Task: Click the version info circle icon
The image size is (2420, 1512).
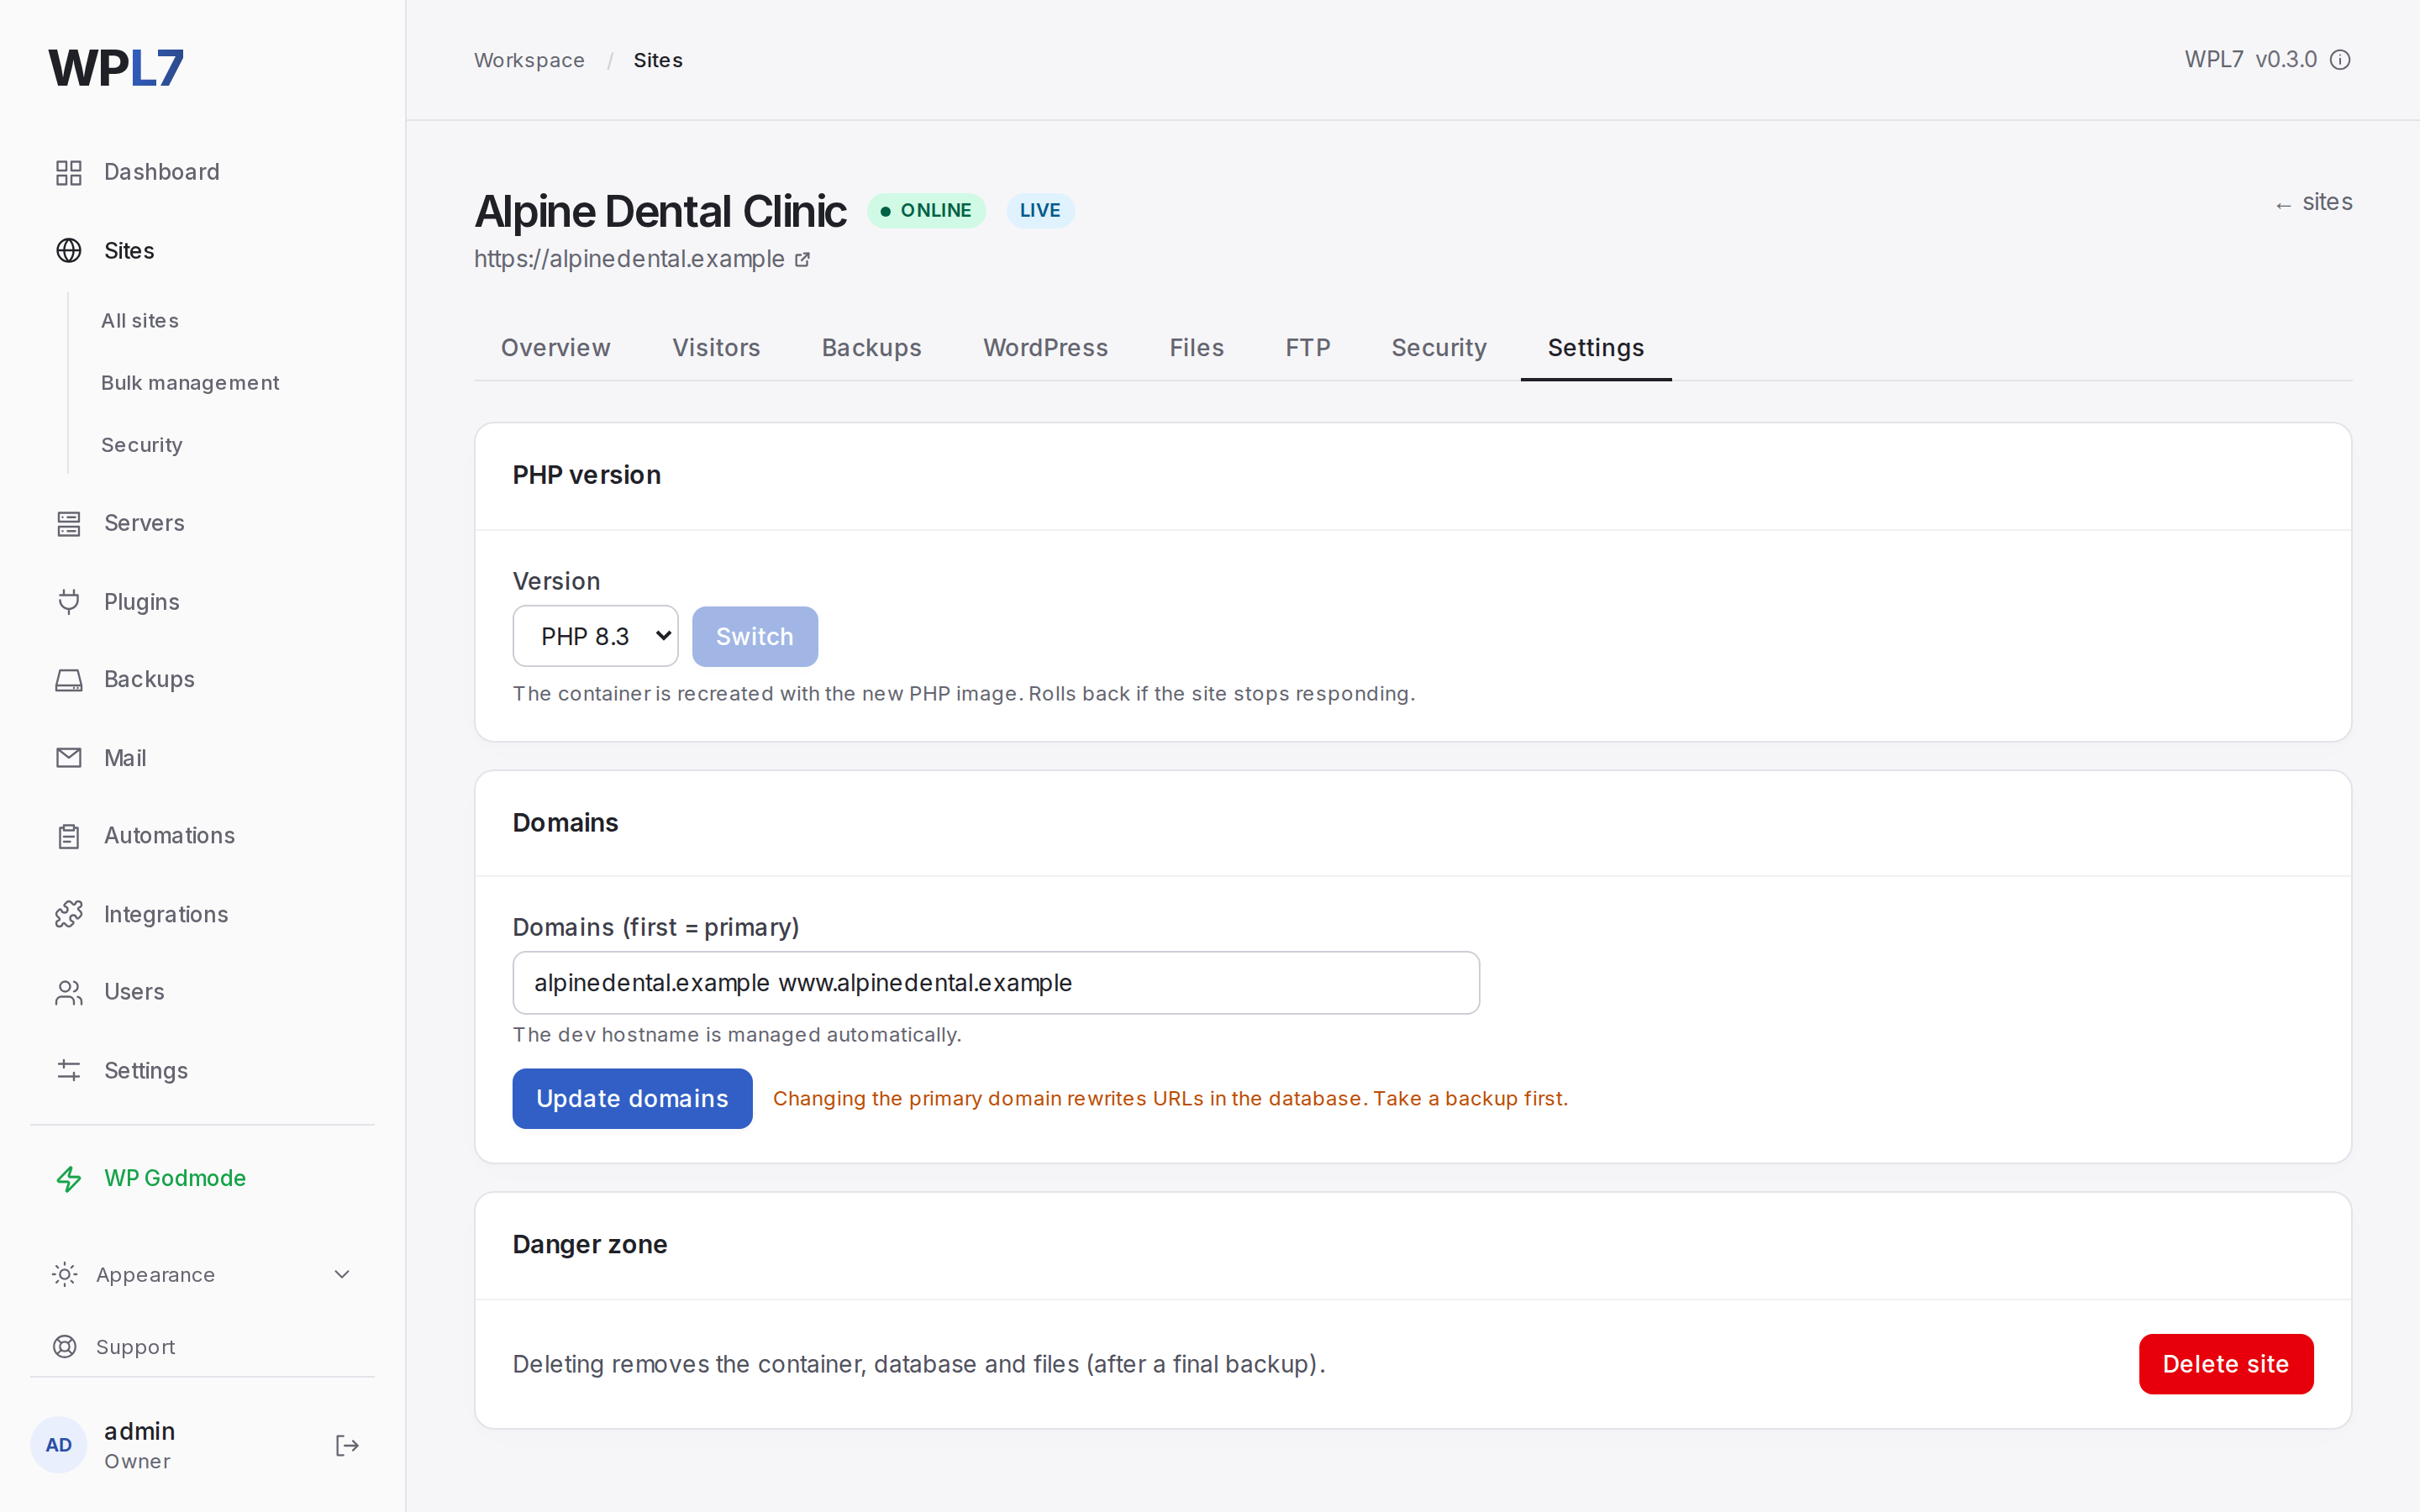Action: (x=2340, y=60)
